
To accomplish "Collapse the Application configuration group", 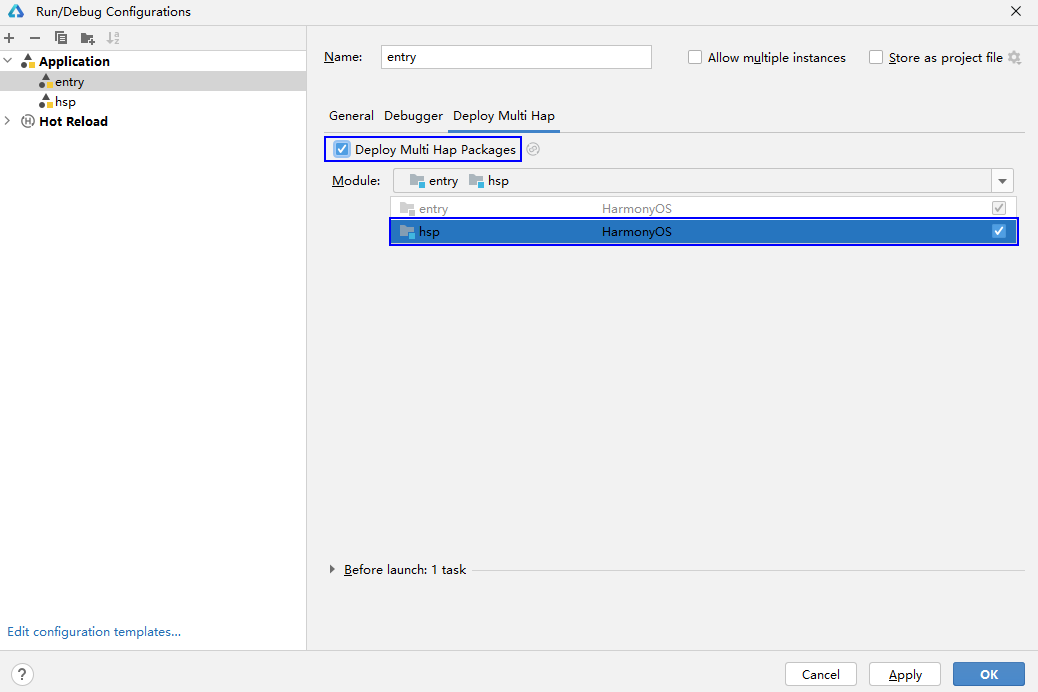I will (8, 60).
